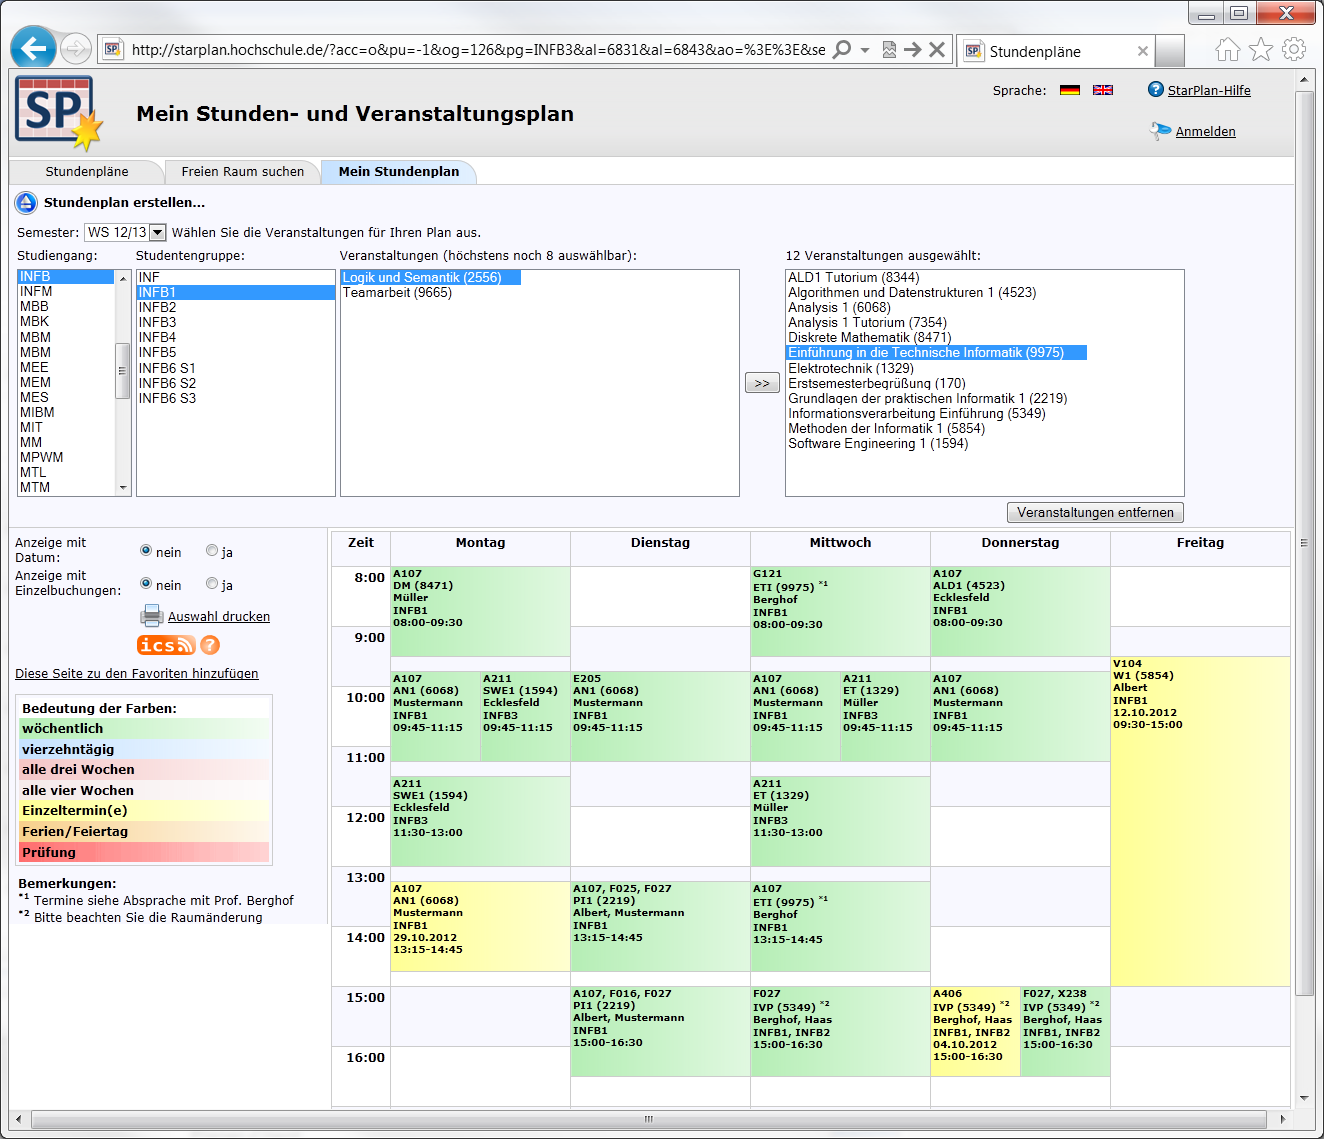
Task: Switch language to English flag
Action: pos(1103,90)
